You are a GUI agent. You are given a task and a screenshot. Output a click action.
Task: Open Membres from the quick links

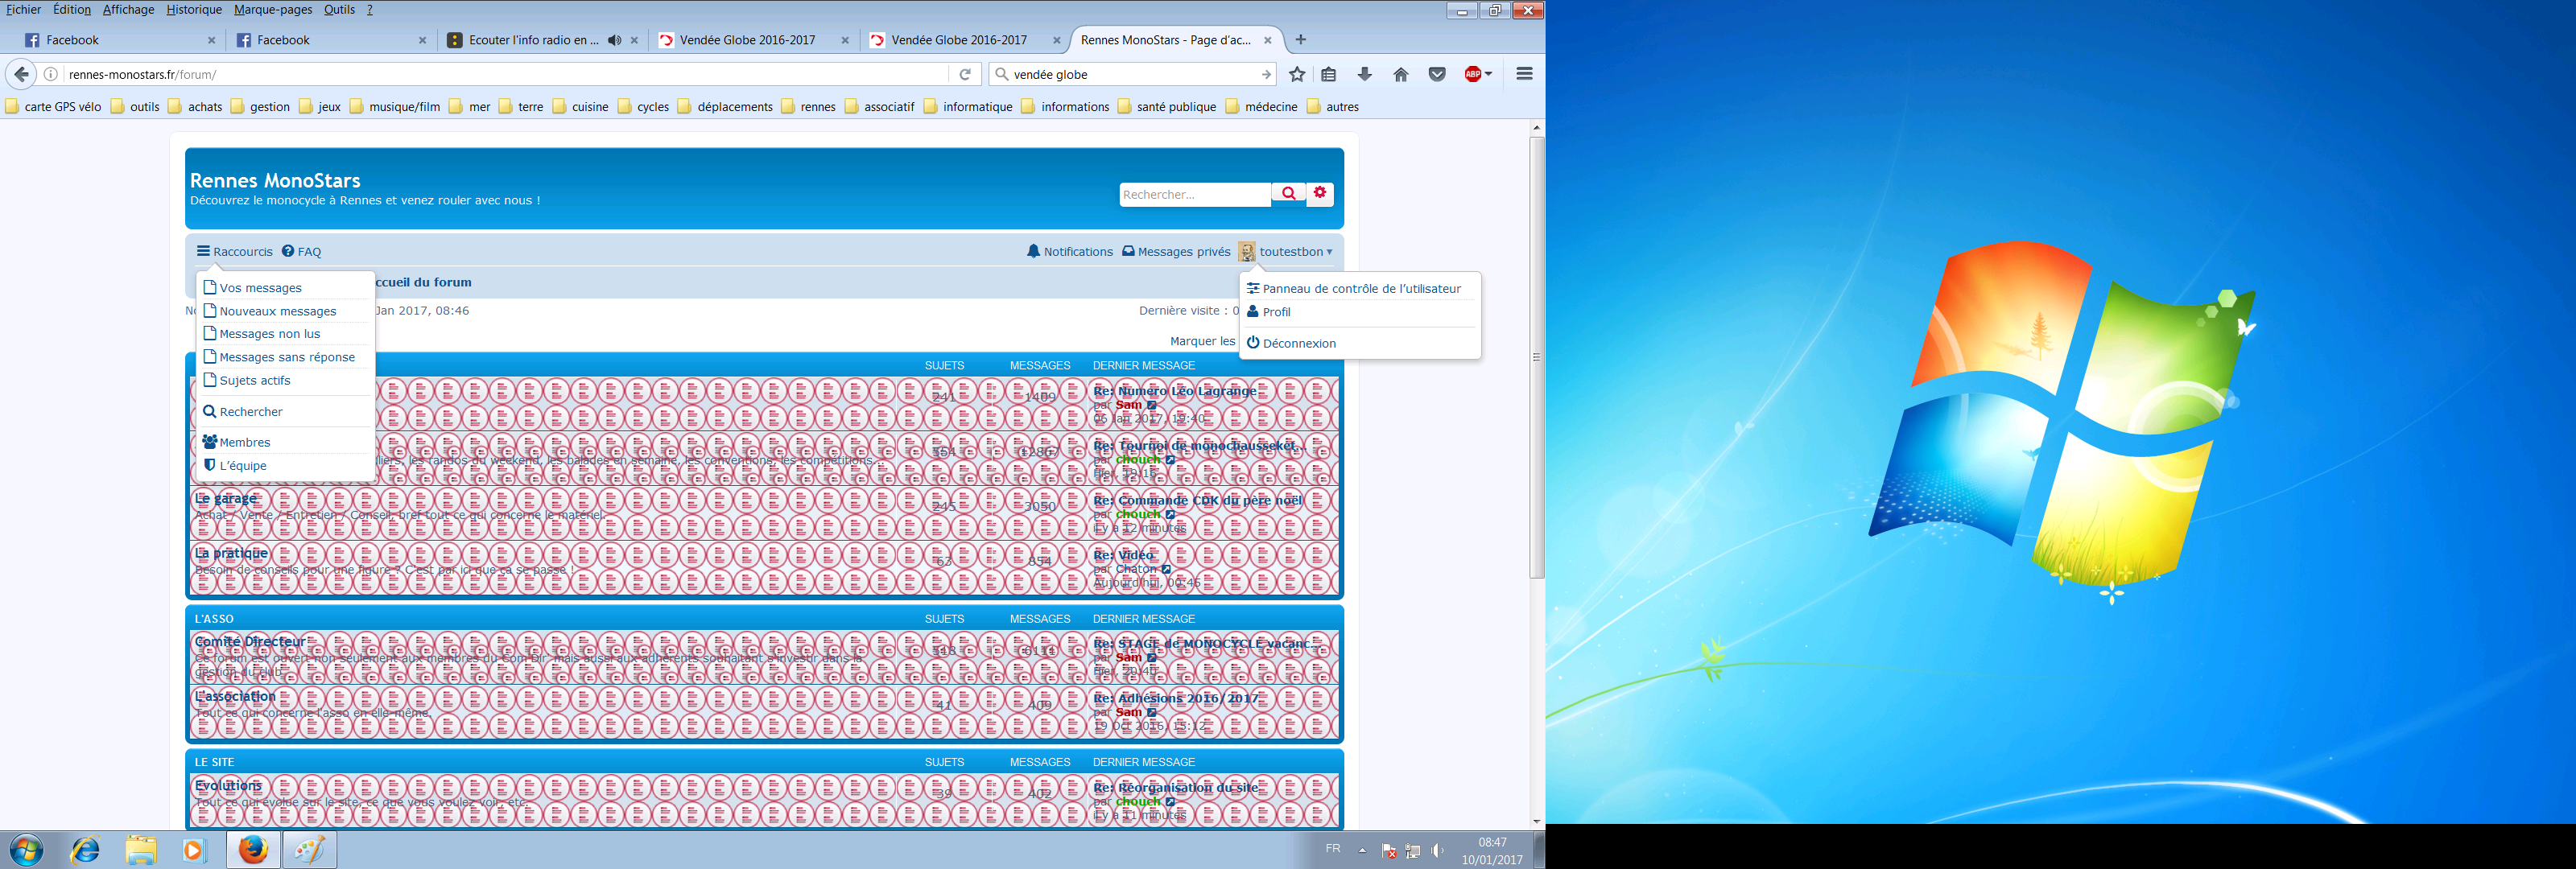[237, 442]
